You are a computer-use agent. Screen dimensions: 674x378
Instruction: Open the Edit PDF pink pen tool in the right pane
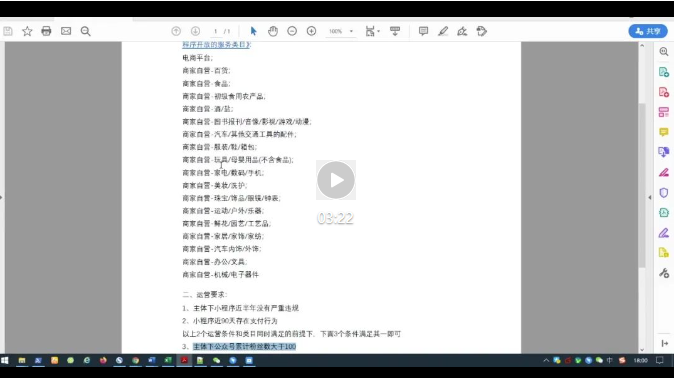coord(664,172)
